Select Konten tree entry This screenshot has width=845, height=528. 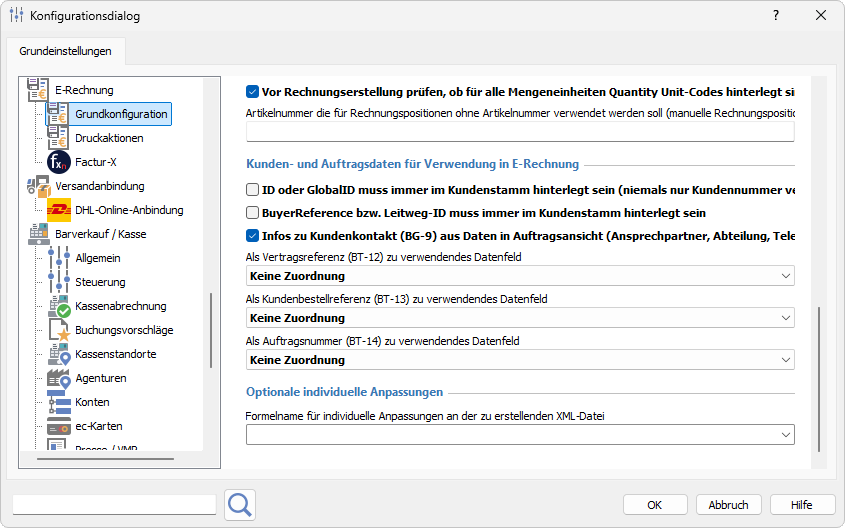(x=92, y=402)
